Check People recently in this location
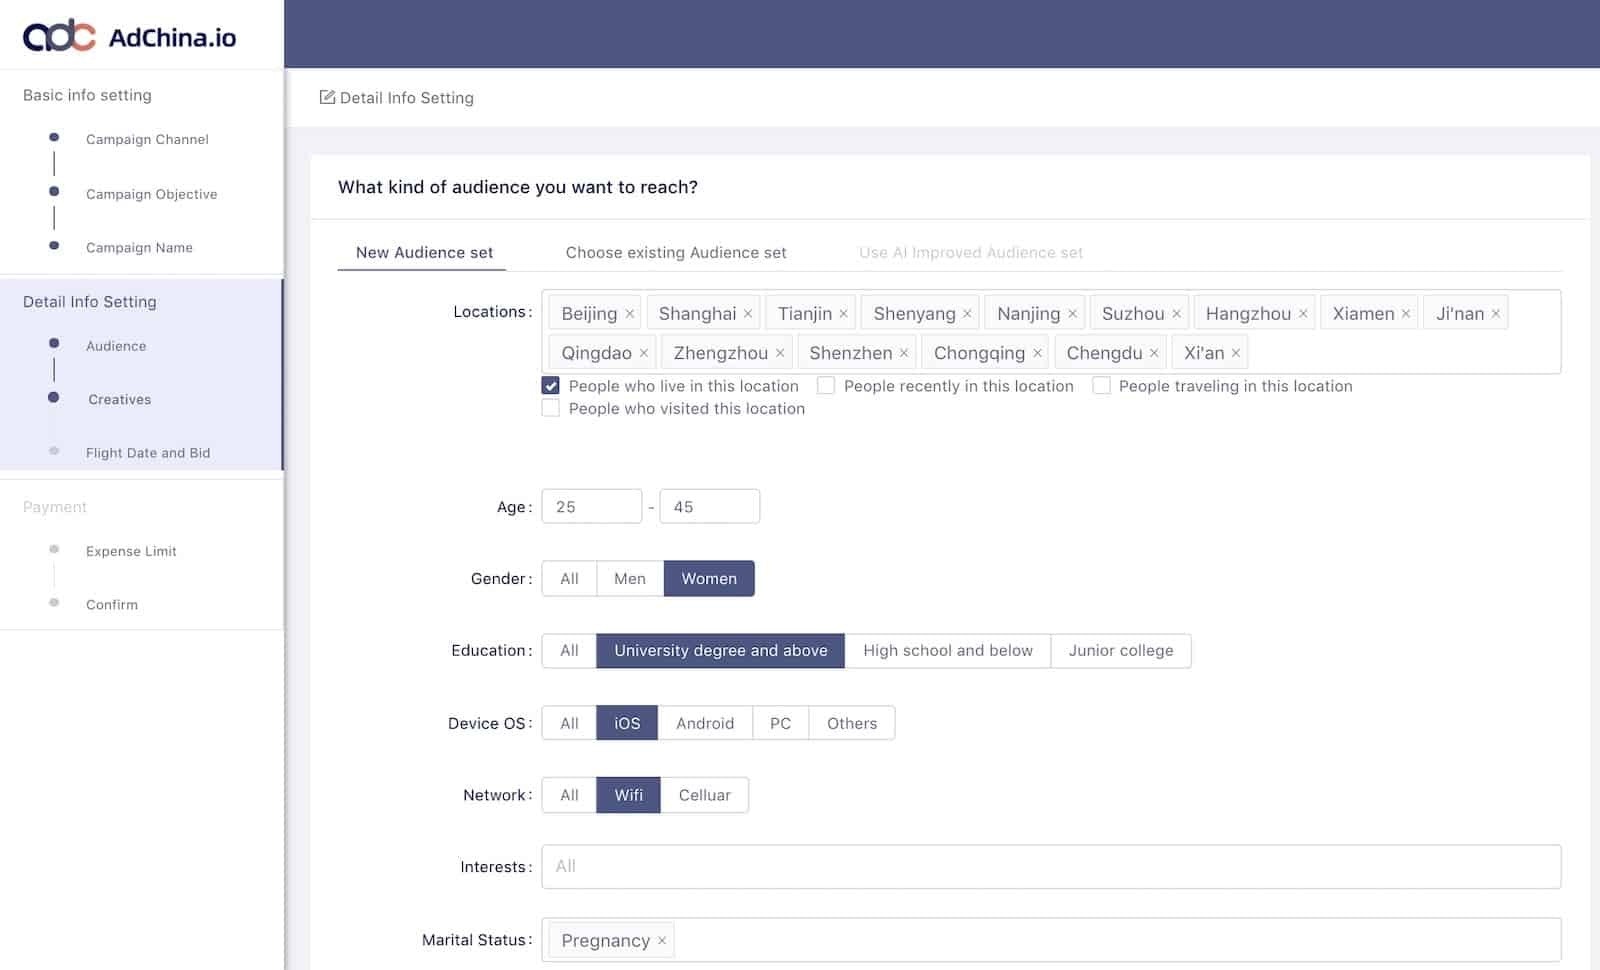The height and width of the screenshot is (970, 1600). click(x=826, y=386)
